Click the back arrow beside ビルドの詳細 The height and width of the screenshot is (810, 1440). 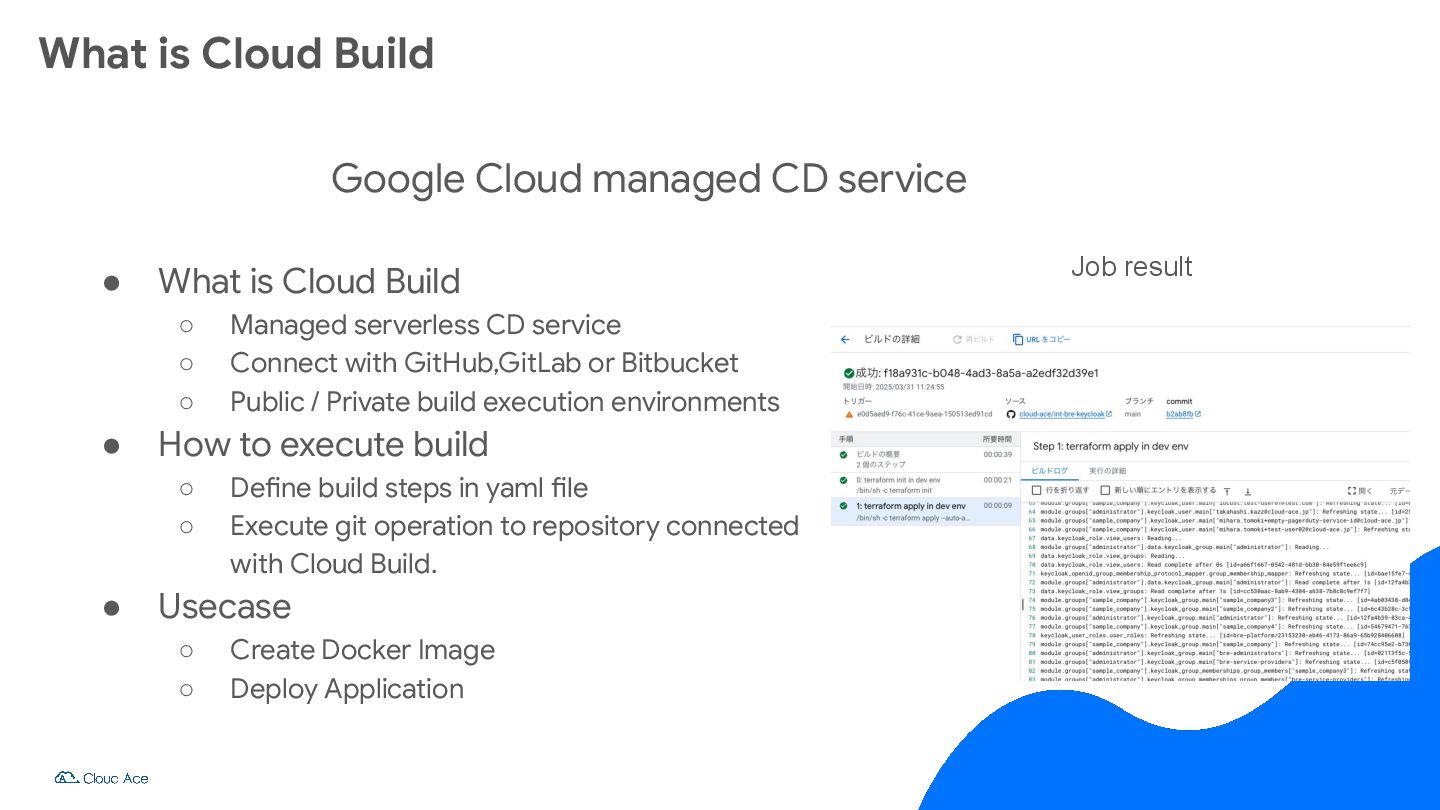(845, 340)
